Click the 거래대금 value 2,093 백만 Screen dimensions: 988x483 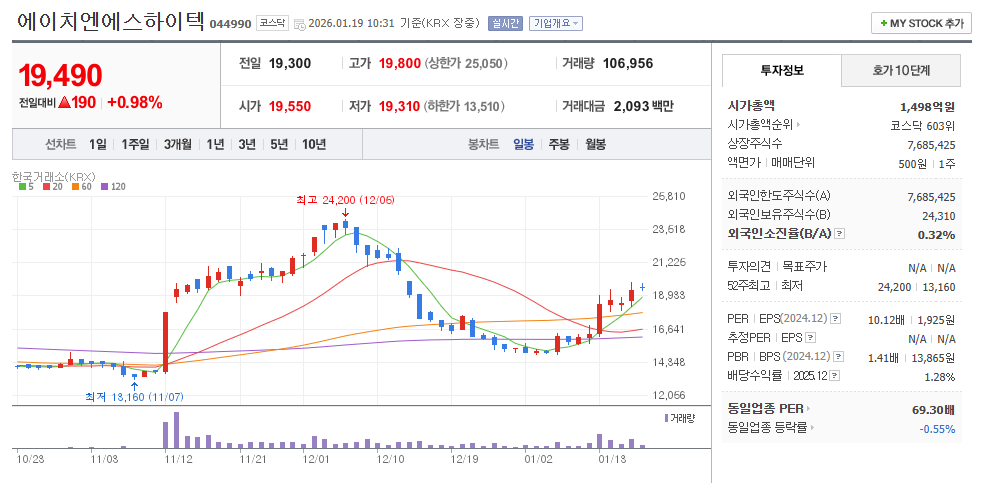tap(643, 106)
